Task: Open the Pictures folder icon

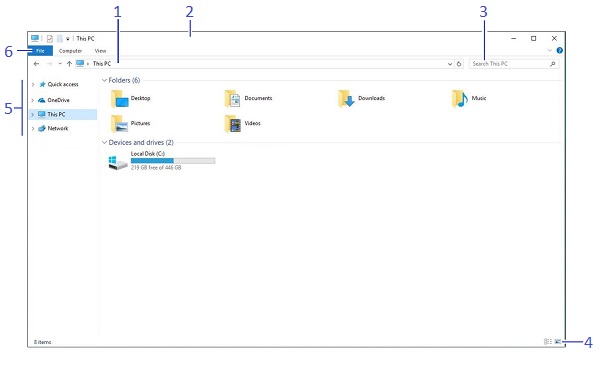Action: tap(119, 124)
